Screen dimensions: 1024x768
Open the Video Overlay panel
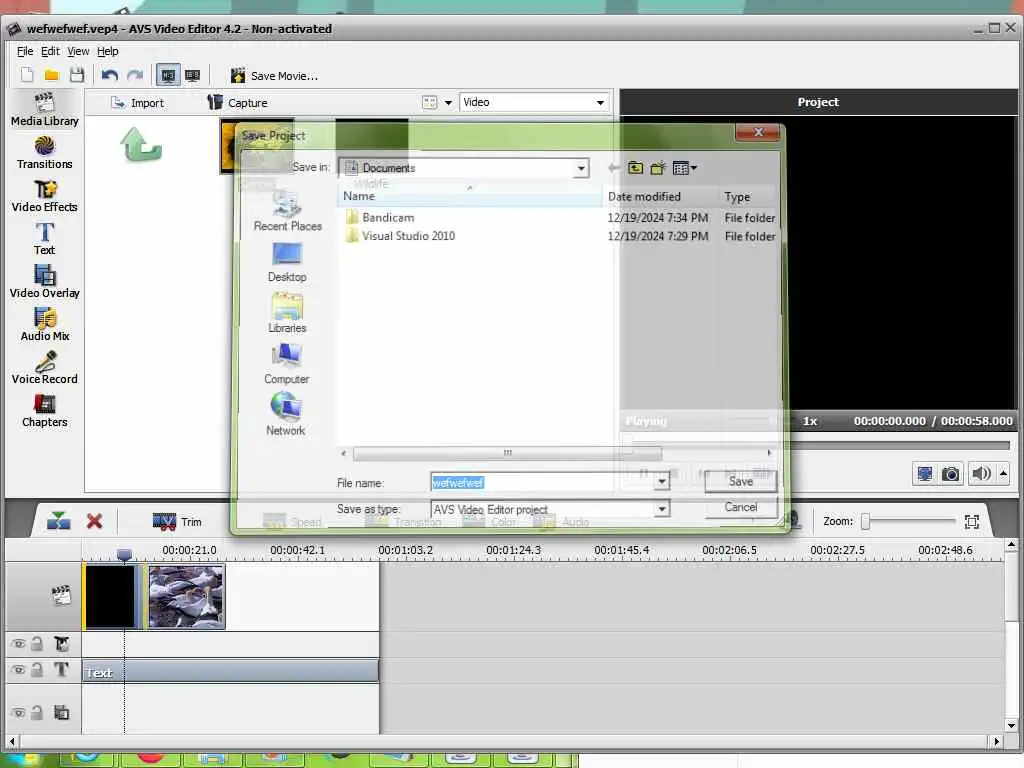pos(44,282)
